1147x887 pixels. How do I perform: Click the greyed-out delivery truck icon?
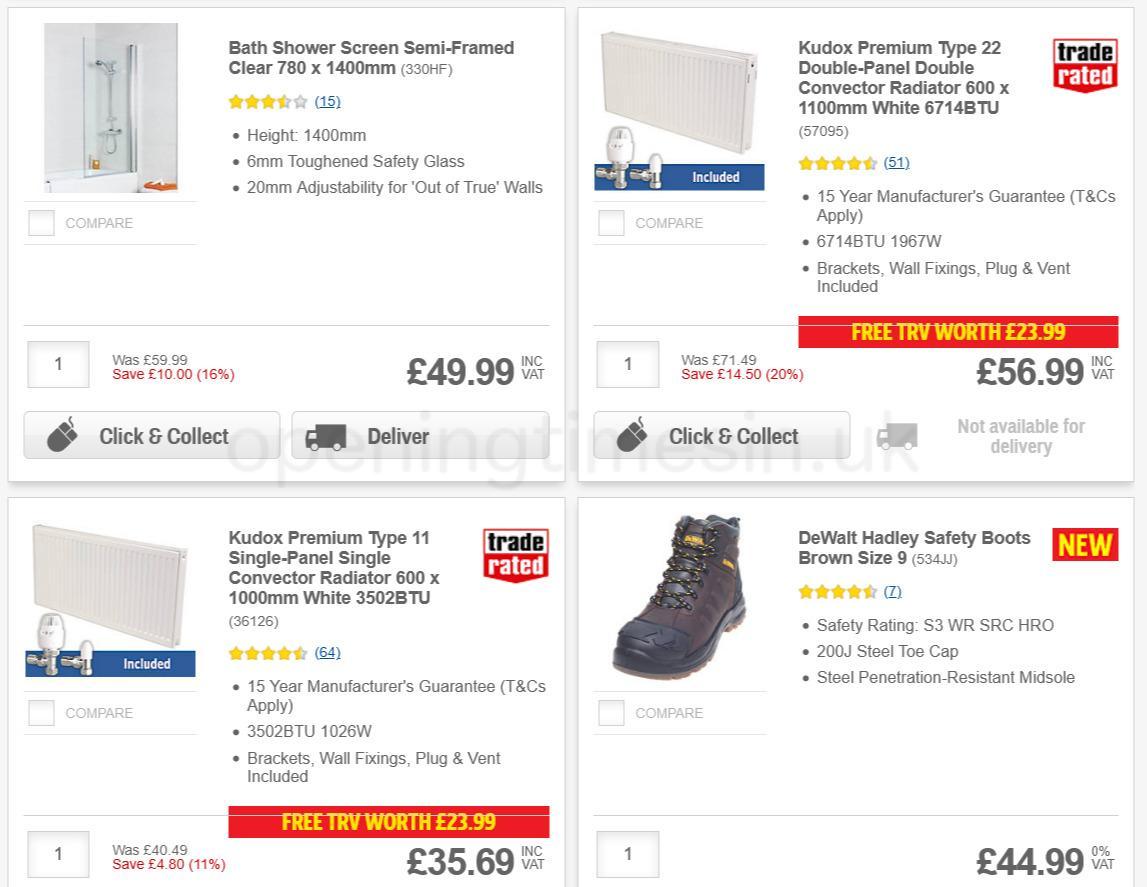(899, 436)
